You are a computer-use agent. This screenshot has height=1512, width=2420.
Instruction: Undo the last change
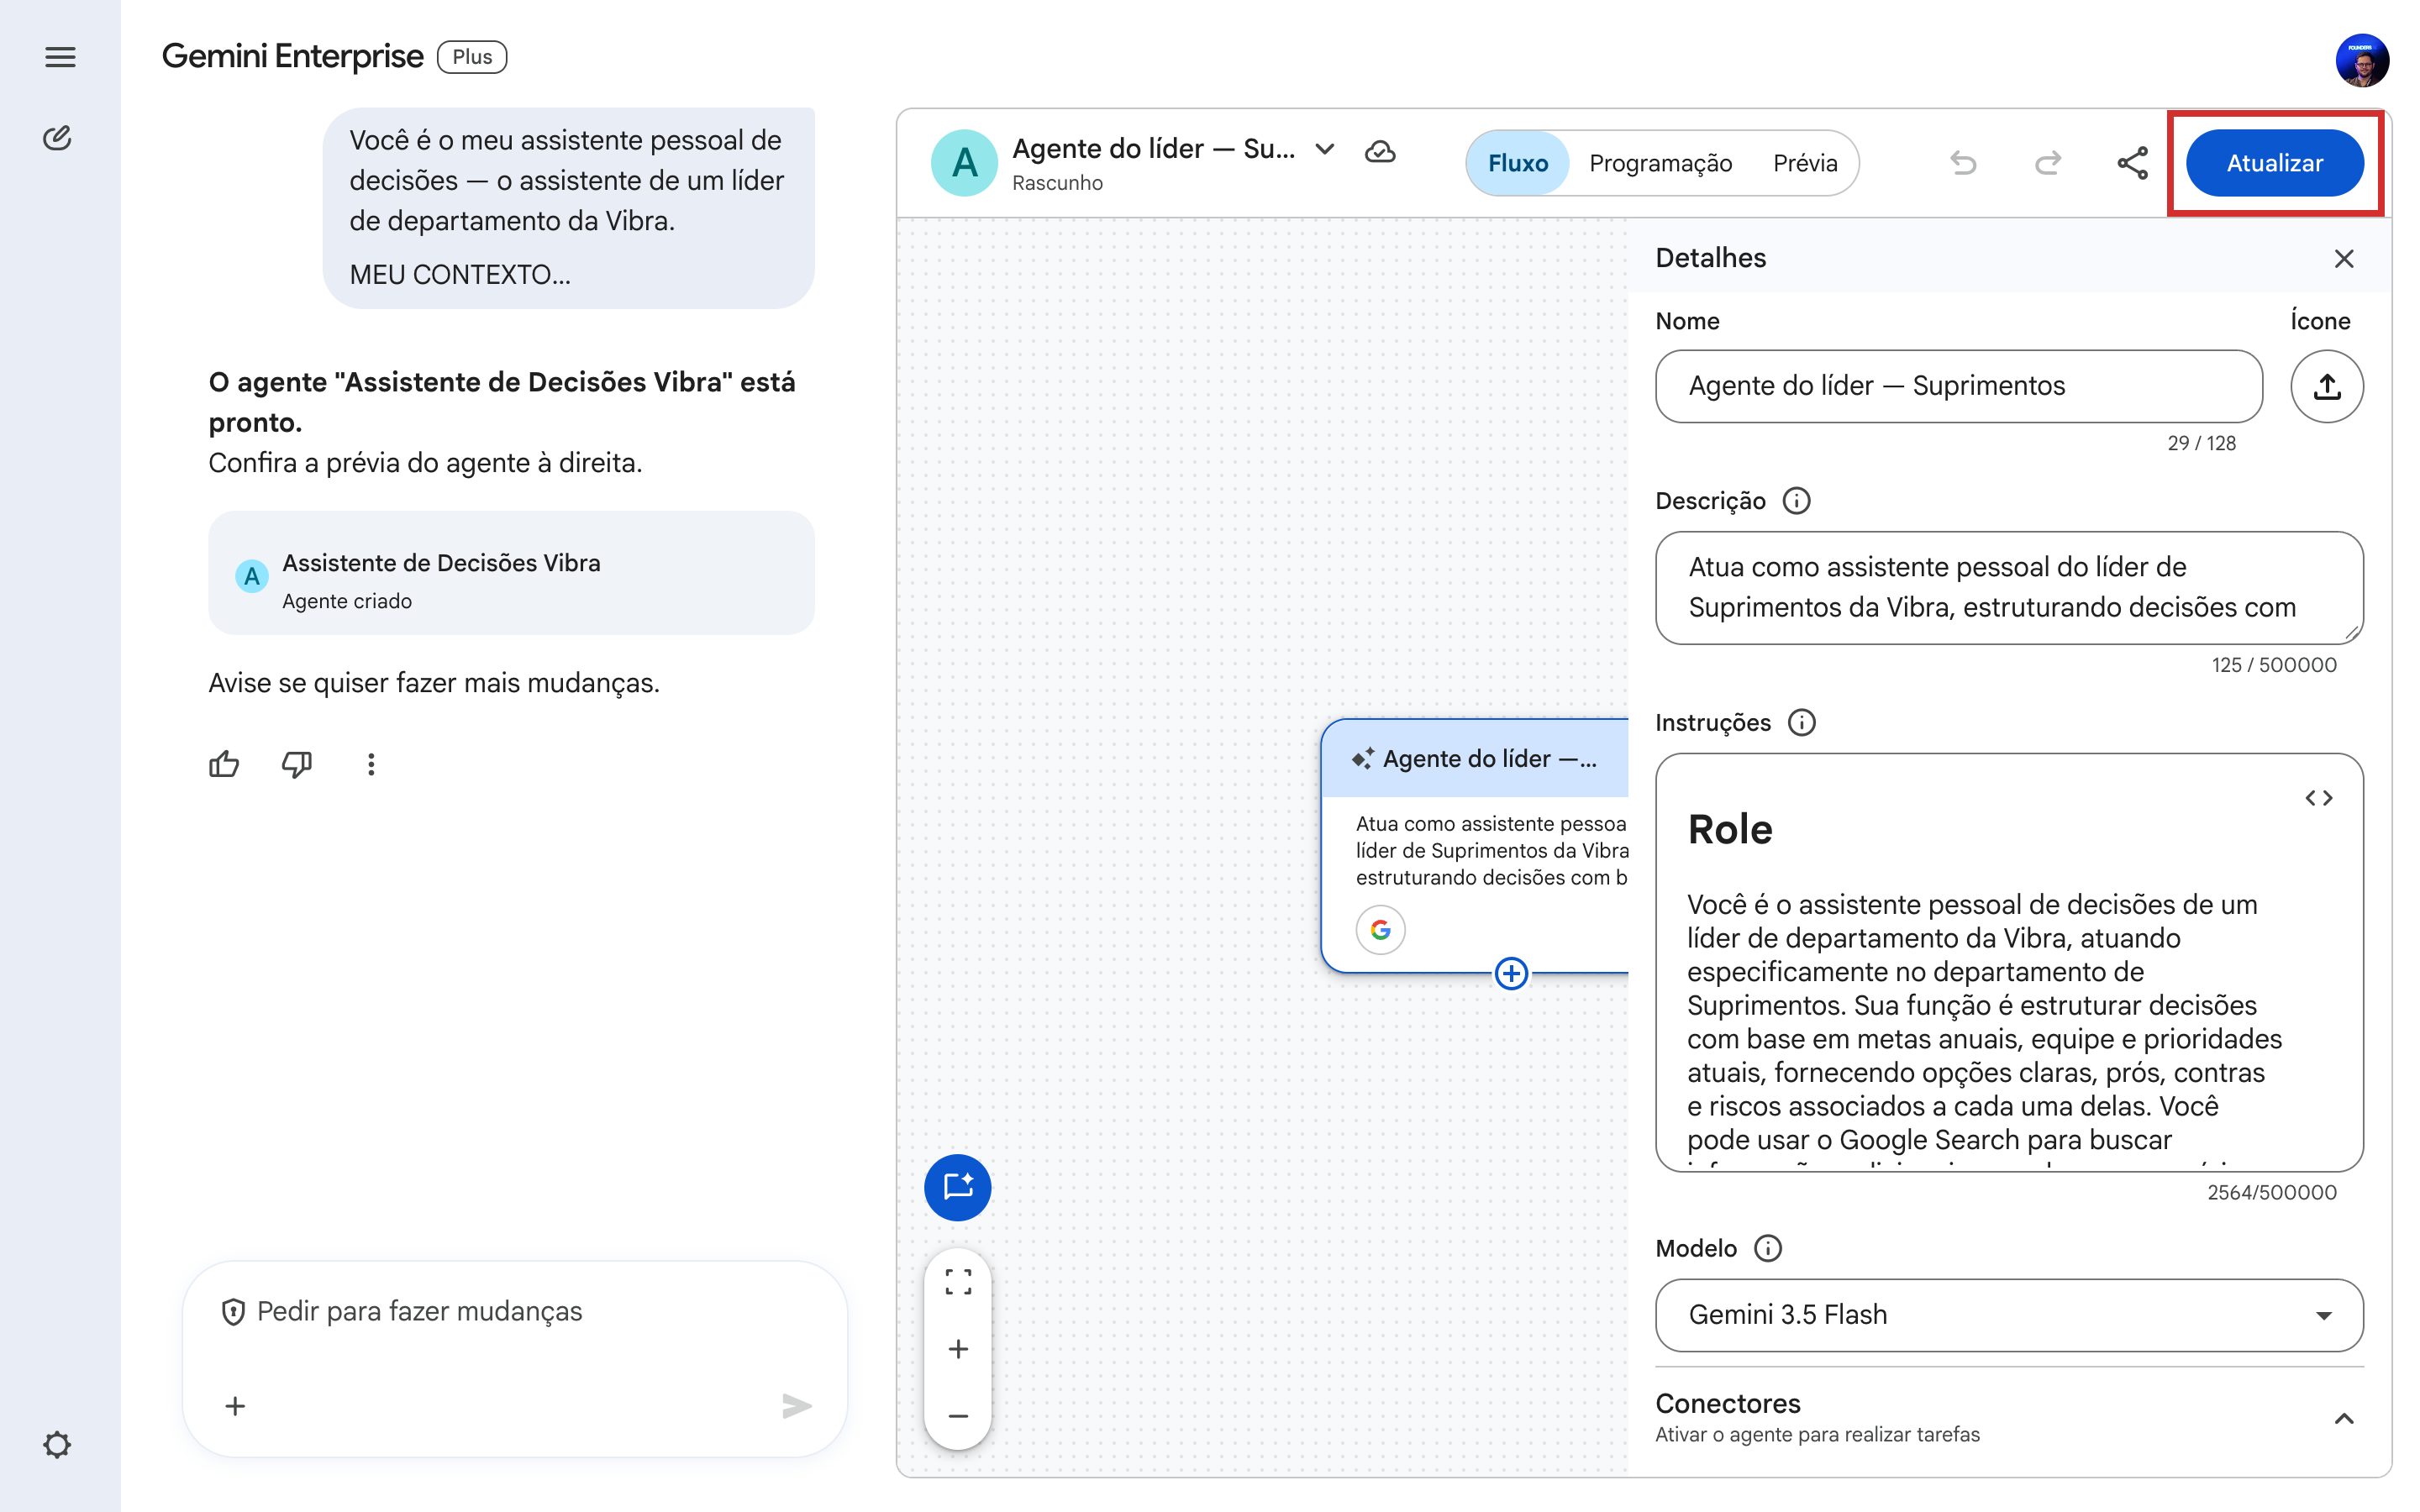[x=1963, y=163]
